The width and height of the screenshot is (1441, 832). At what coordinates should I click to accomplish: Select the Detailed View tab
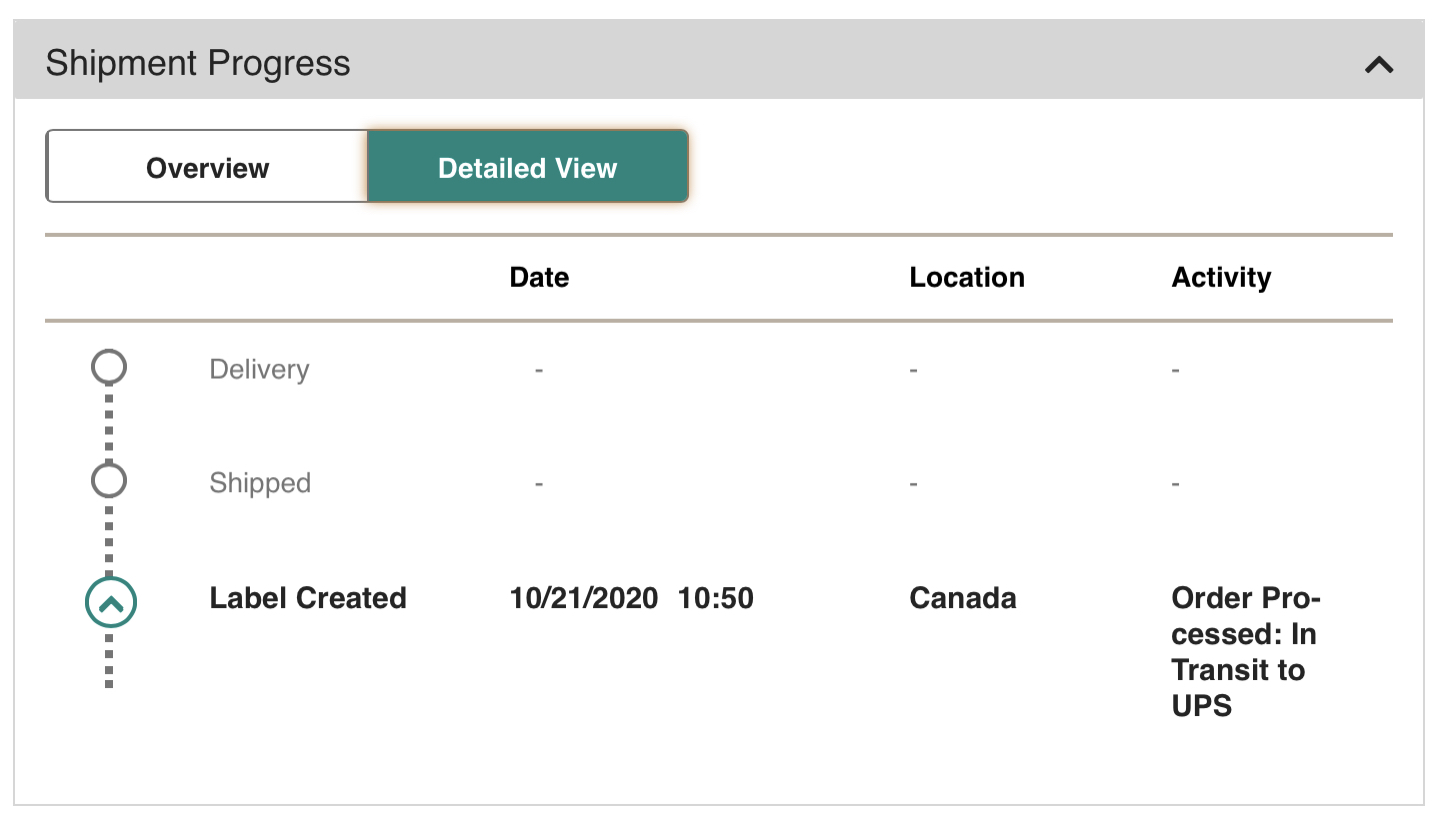[527, 167]
